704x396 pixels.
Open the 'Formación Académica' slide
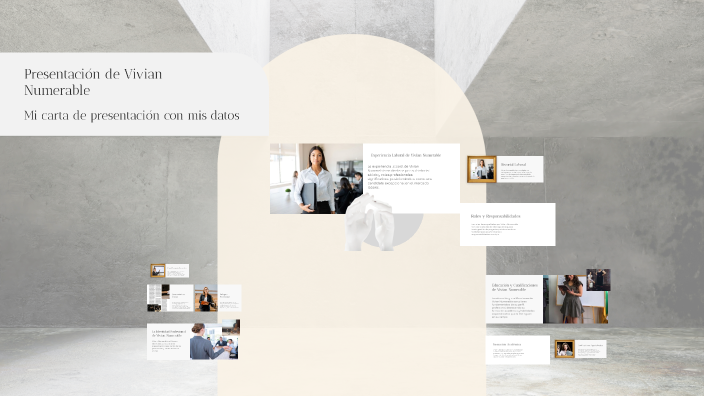pos(518,350)
